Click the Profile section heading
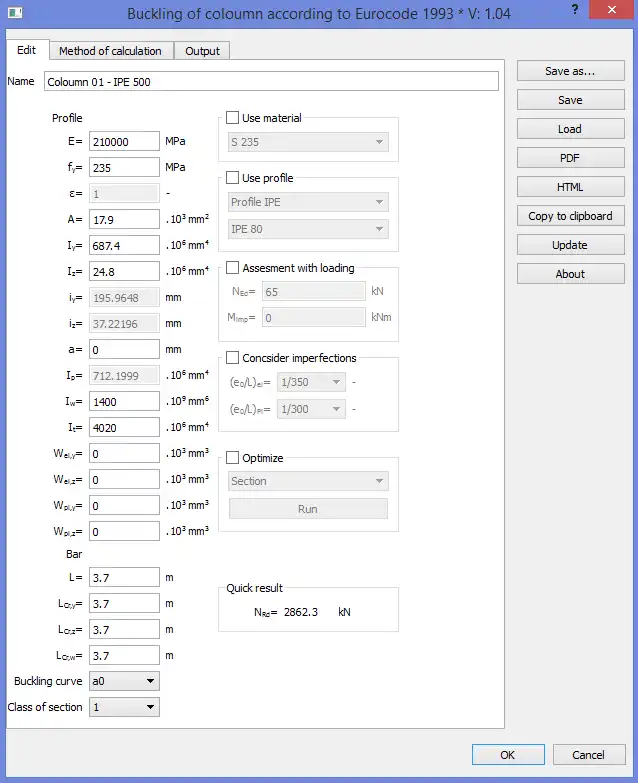 67,118
